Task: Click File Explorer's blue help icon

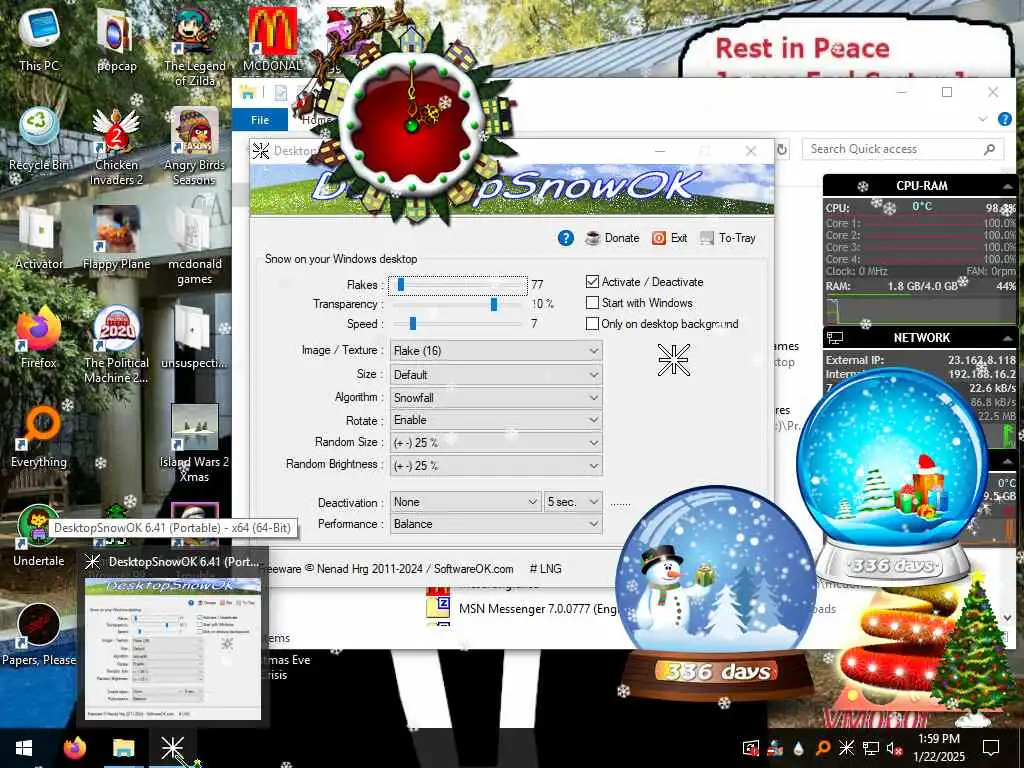Action: tap(1004, 119)
